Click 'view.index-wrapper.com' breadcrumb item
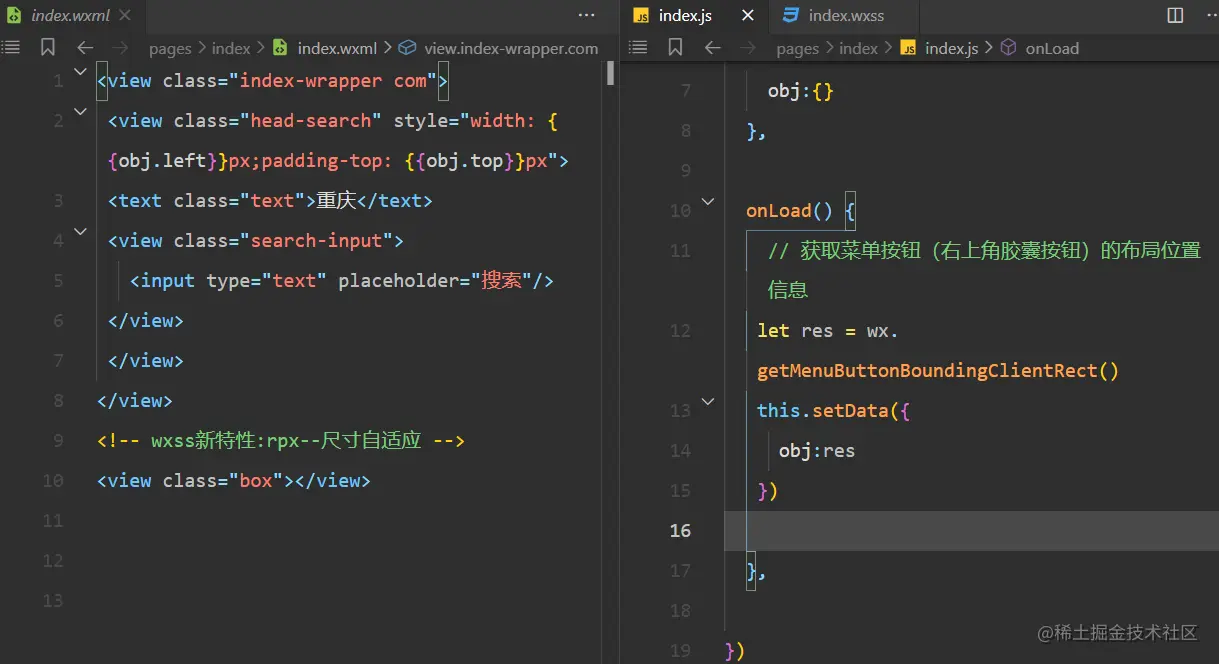Viewport: 1219px width, 664px height. 511,48
